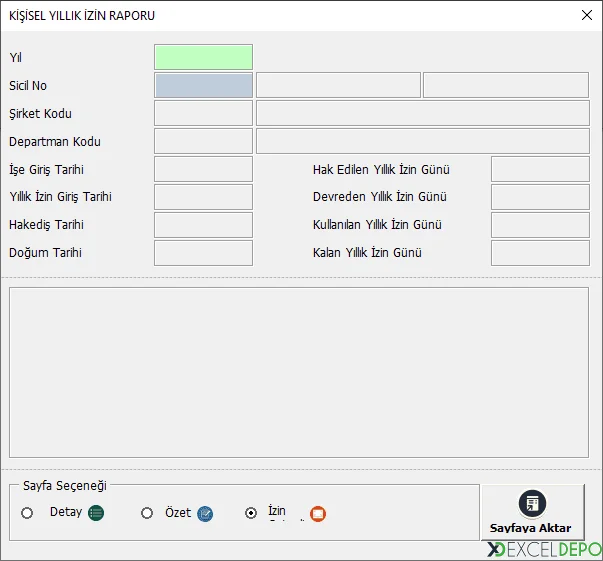Click the Doğum Tarihi field
This screenshot has width=603, height=561.
click(x=203, y=253)
